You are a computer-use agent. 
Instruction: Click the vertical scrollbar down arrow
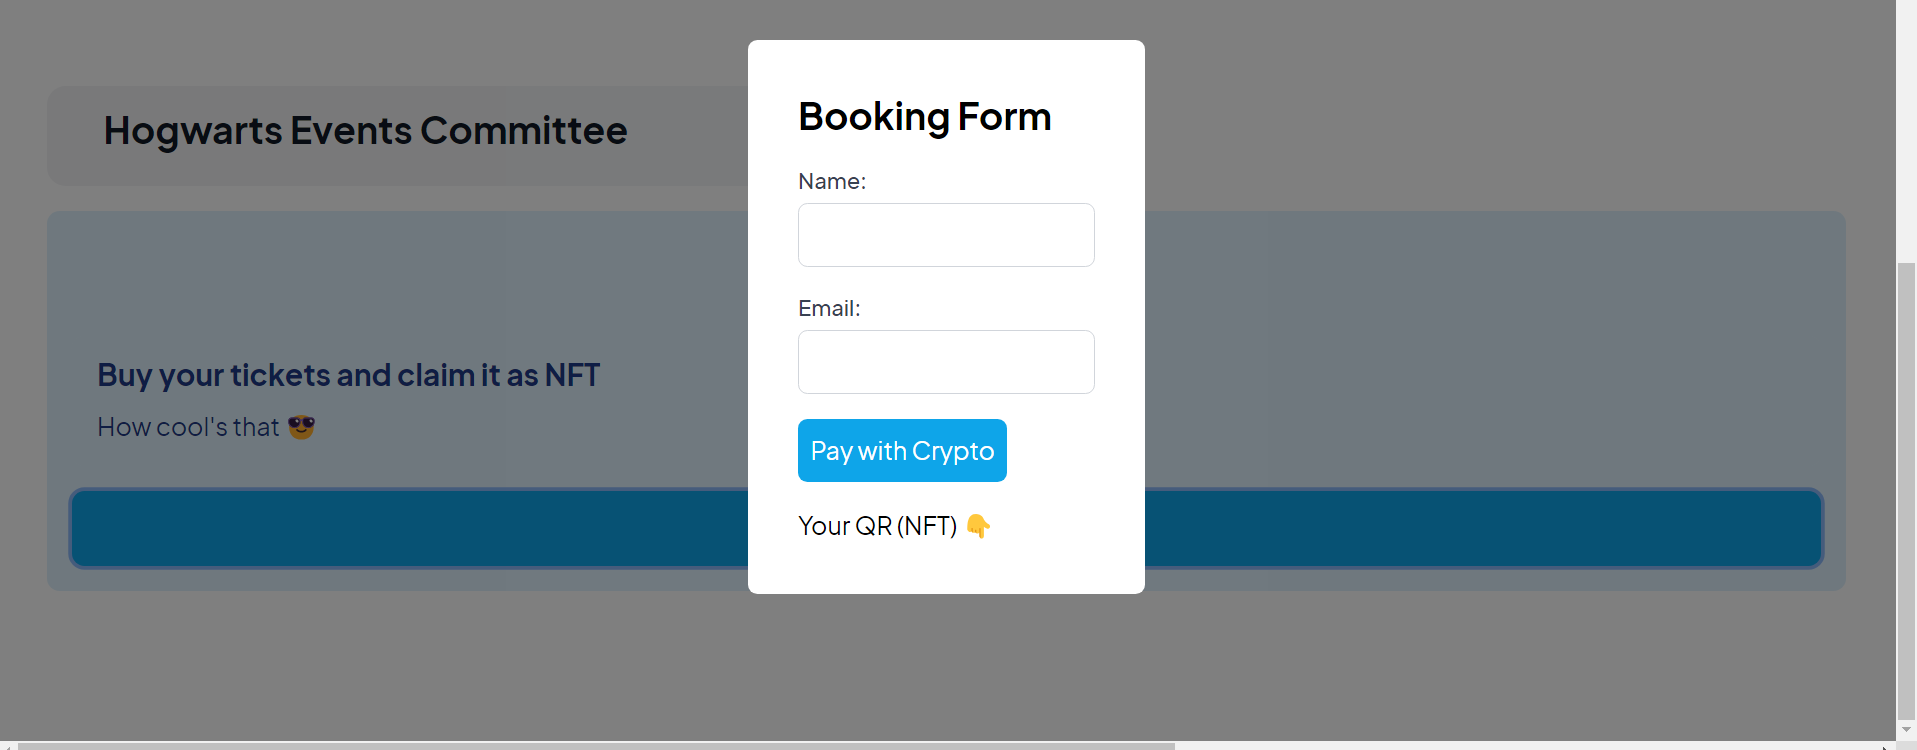pos(1906,730)
